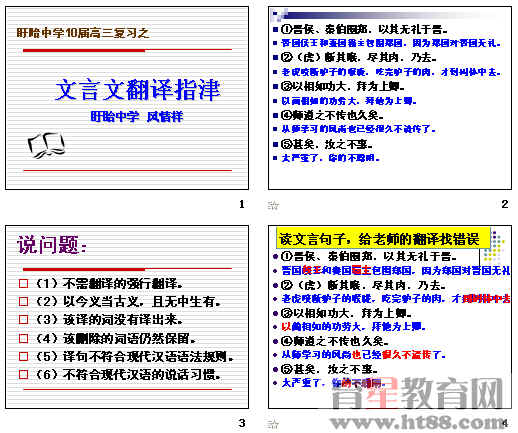Click the animation star icon under slide 2
Image resolution: width=518 pixels, height=433 pixels.
point(273,205)
